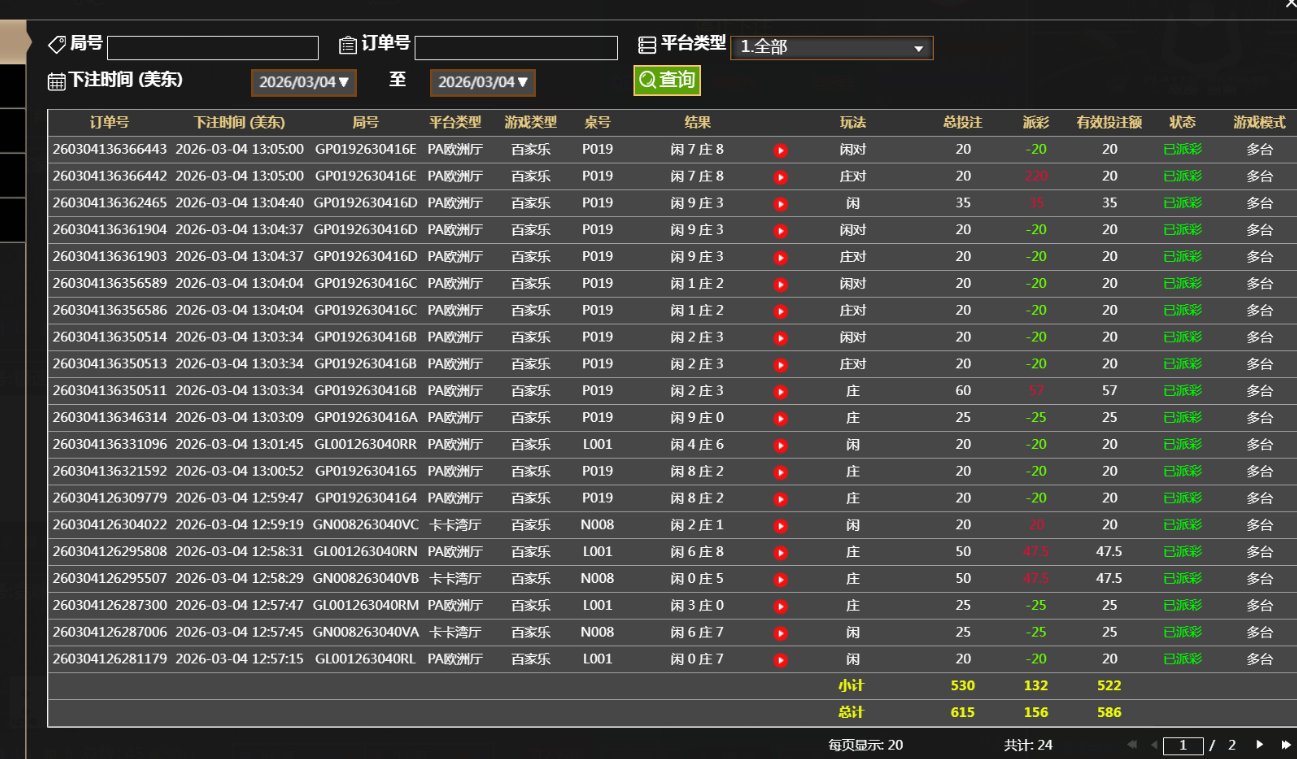Play replay video for order 260304136362465
This screenshot has width=1297, height=759.
pos(781,204)
